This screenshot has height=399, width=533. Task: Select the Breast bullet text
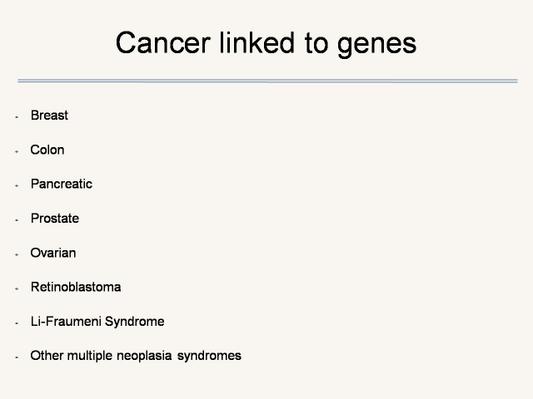coord(49,115)
